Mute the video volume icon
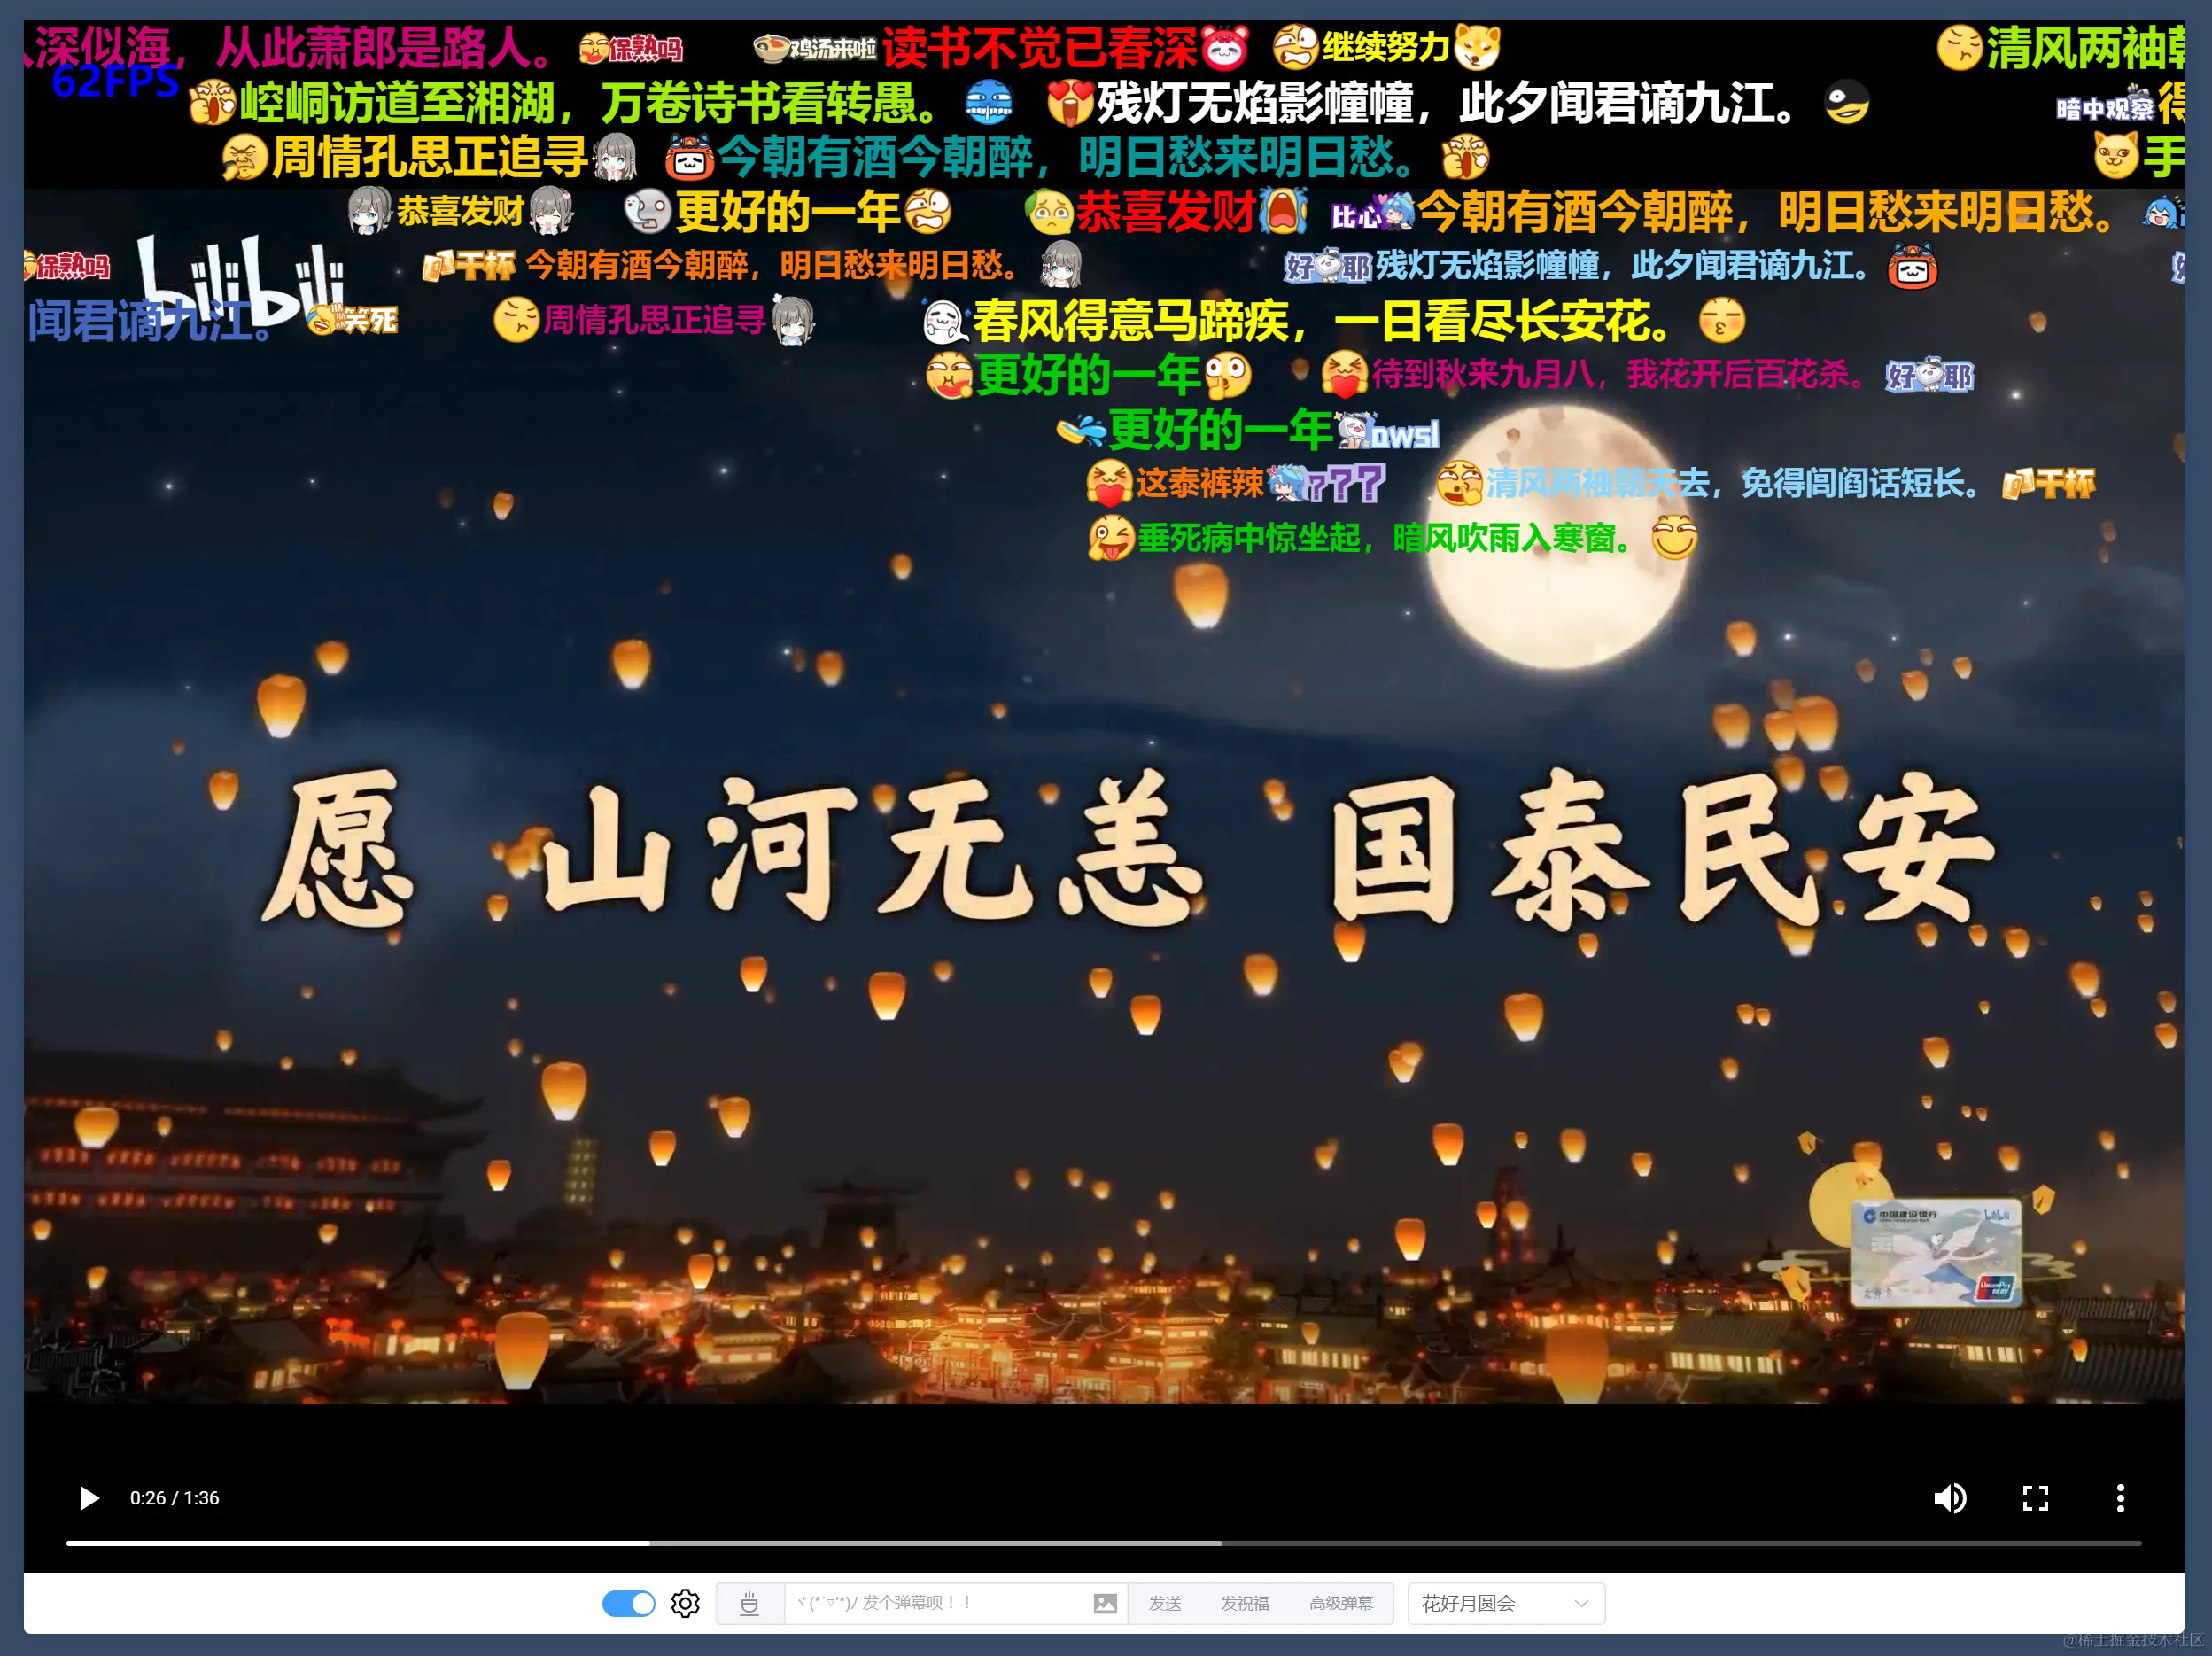The width and height of the screenshot is (2212, 1656). (x=1949, y=1498)
